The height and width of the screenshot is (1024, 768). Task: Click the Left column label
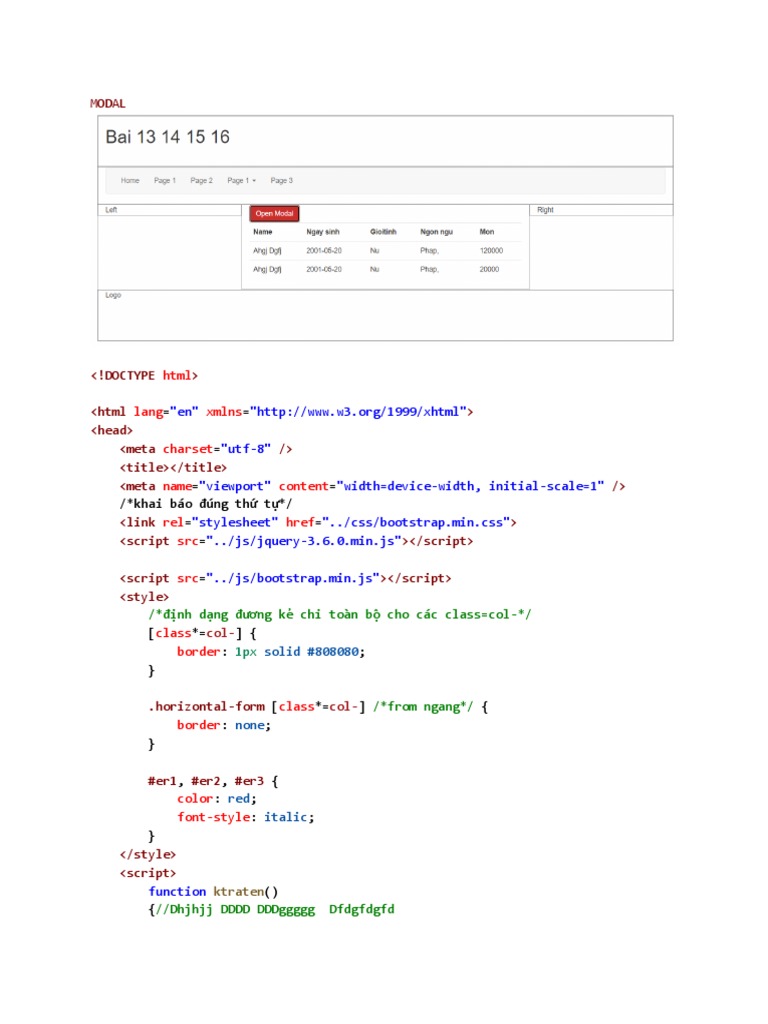111,210
